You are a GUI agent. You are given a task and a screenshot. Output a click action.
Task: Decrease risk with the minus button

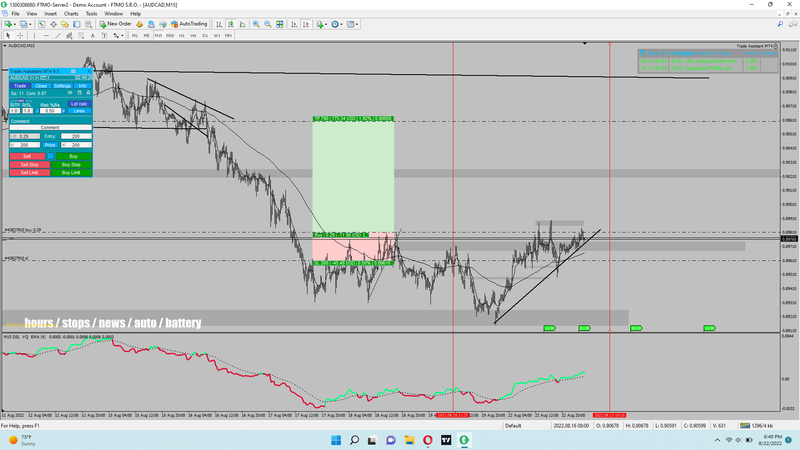point(37,111)
